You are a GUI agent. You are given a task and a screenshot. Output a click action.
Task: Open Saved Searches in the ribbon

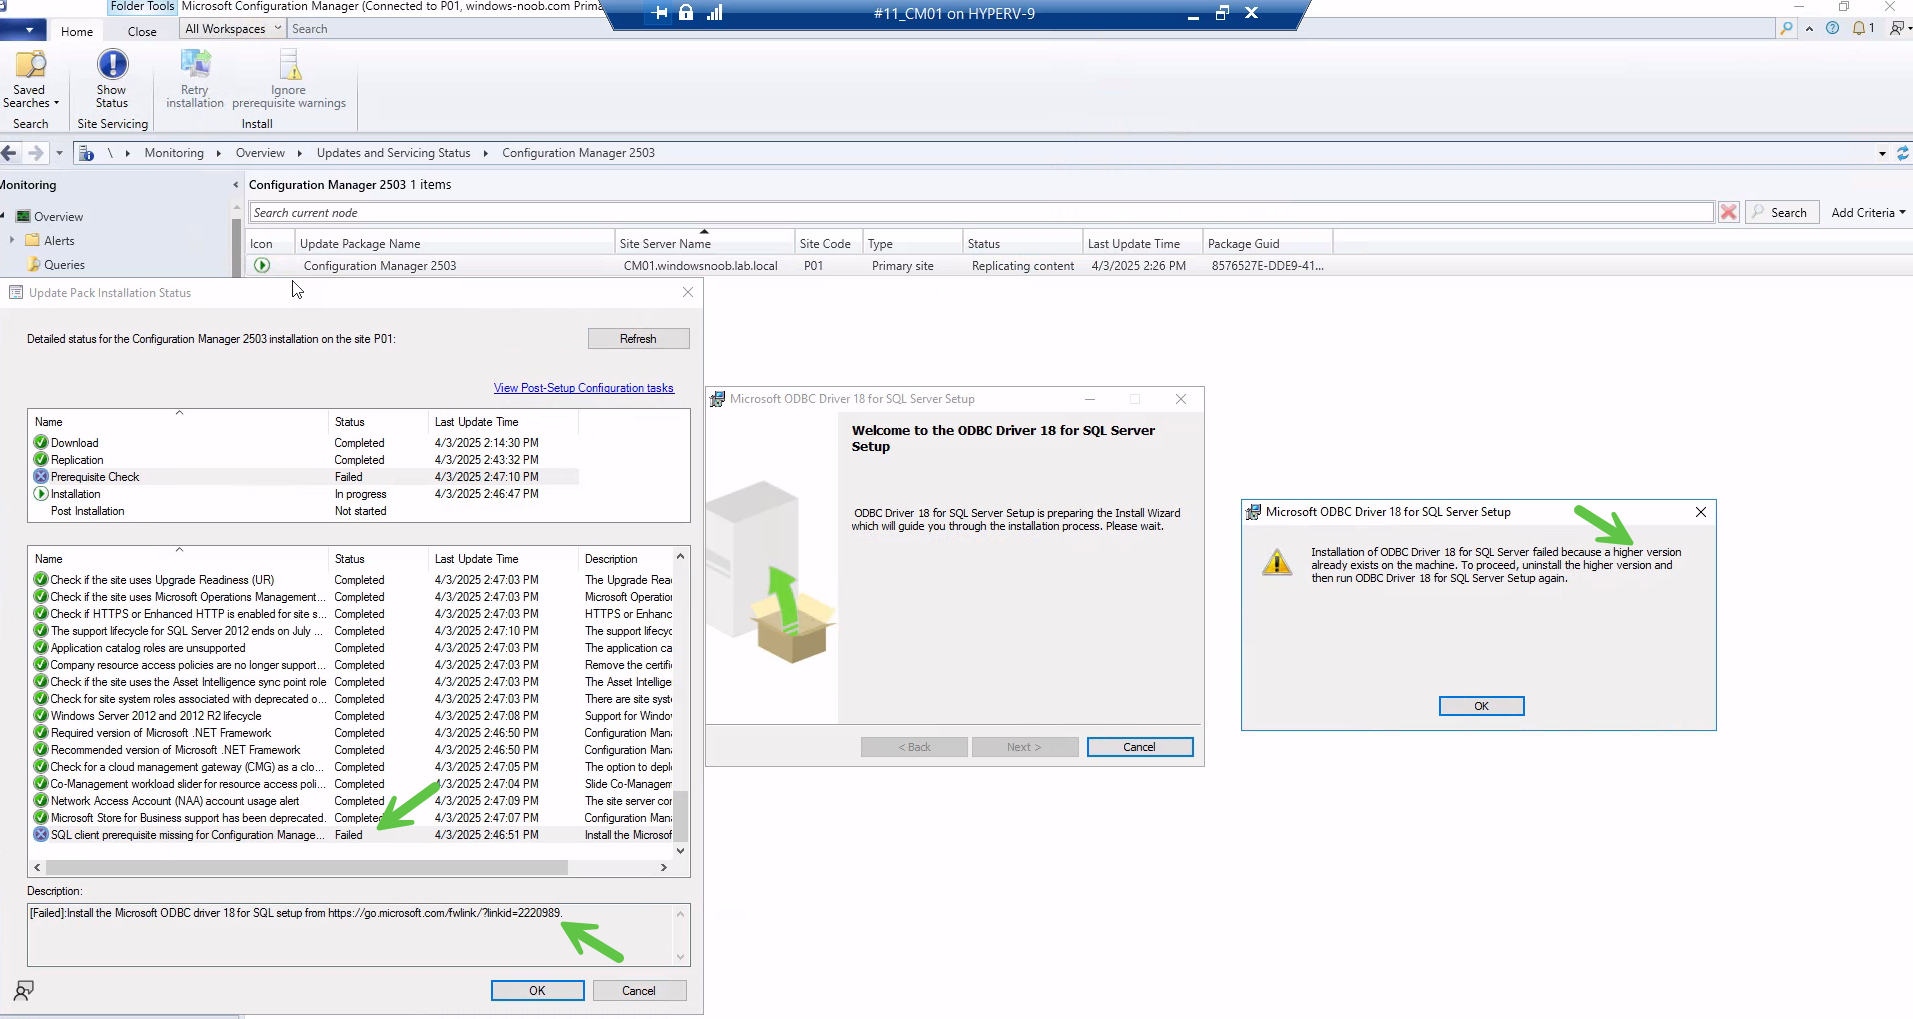coord(30,79)
